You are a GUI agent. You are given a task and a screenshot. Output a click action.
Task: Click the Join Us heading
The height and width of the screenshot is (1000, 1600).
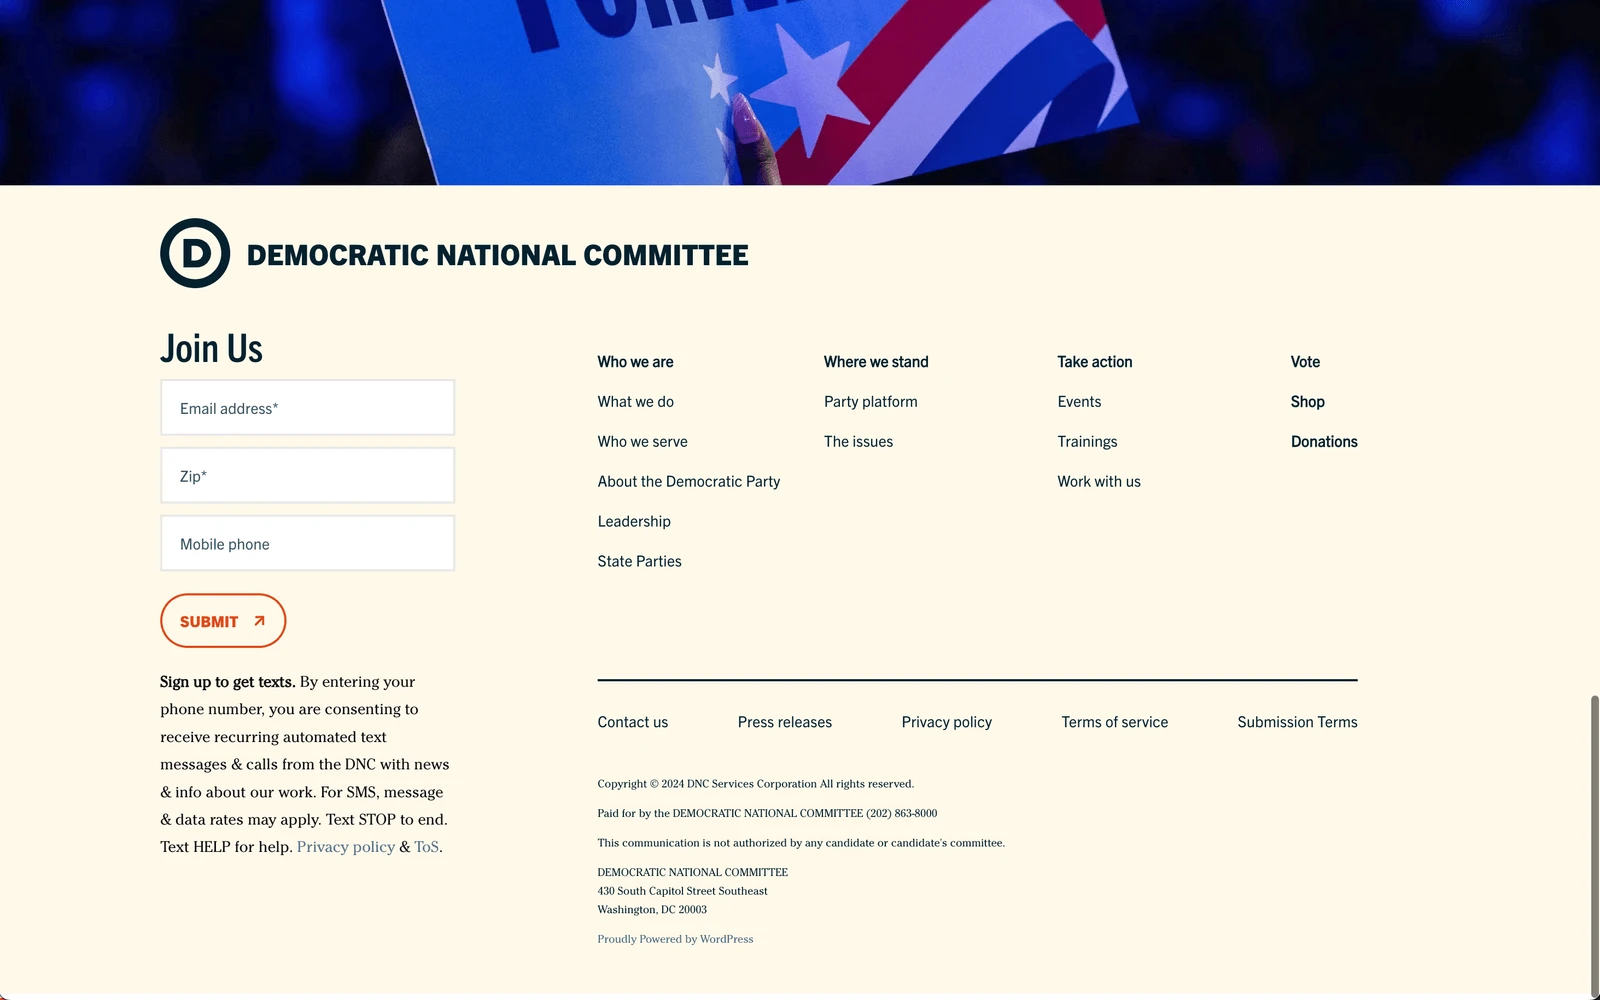[211, 348]
